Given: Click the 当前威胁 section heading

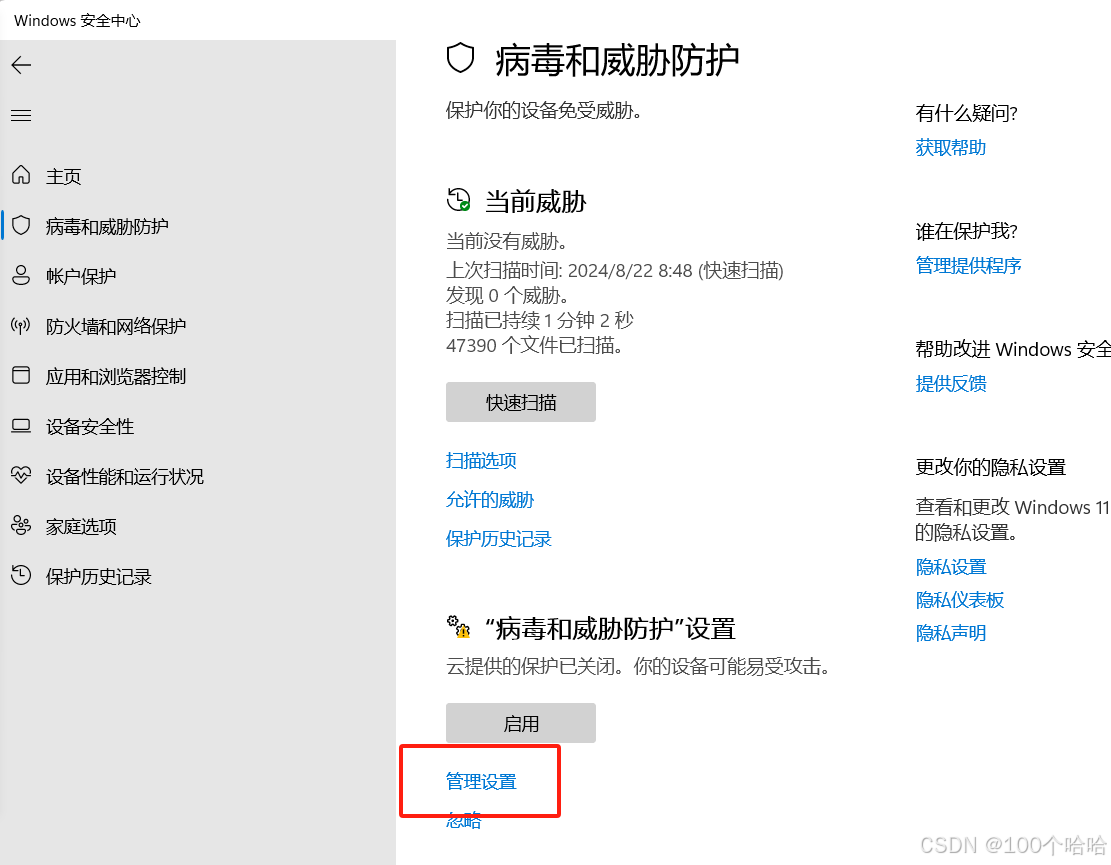Looking at the screenshot, I should tap(536, 202).
